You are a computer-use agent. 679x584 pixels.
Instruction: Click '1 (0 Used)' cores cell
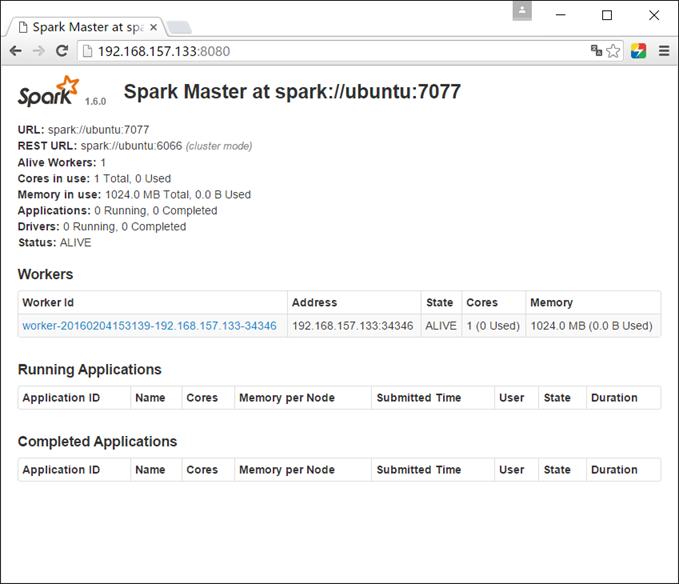coord(493,326)
